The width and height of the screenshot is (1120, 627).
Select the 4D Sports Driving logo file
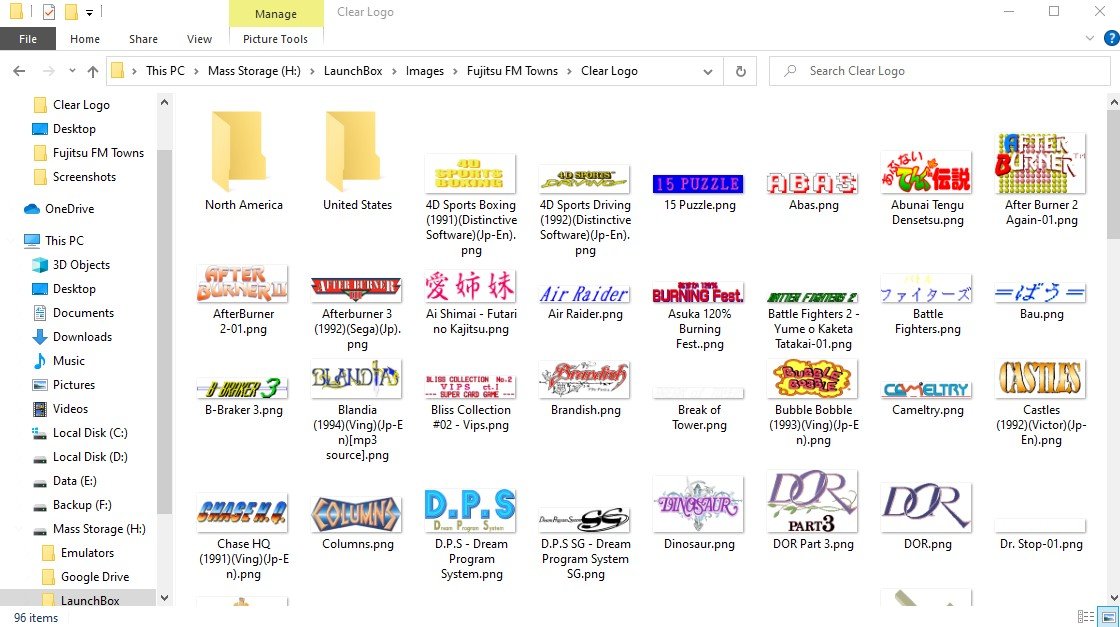click(x=585, y=209)
